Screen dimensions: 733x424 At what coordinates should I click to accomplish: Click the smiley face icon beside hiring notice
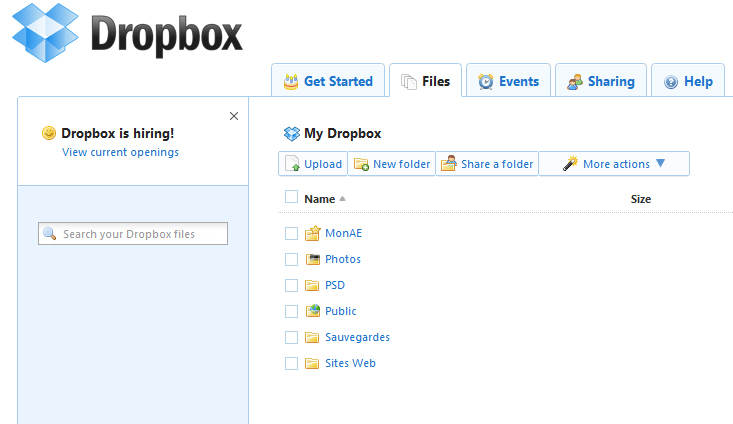[x=49, y=133]
